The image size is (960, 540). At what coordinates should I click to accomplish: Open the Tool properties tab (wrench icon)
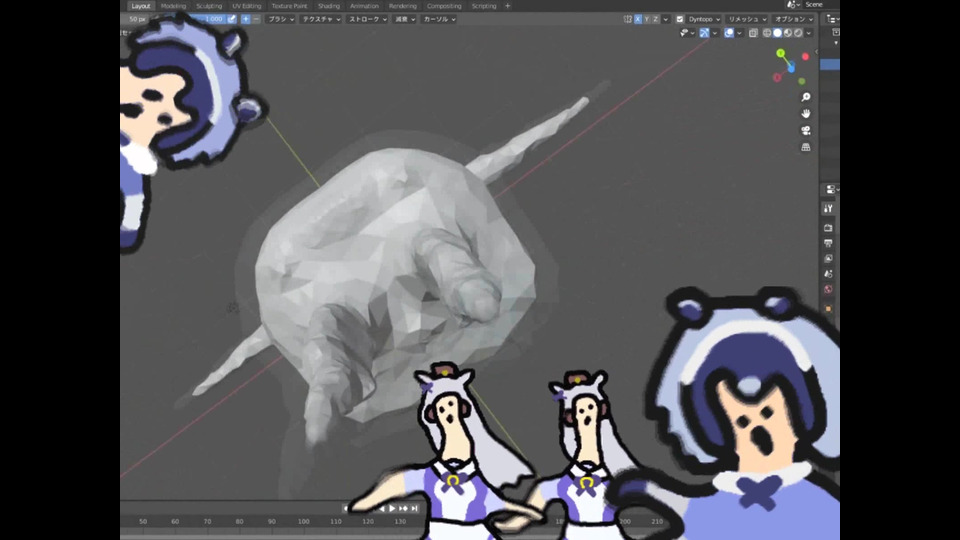click(828, 209)
